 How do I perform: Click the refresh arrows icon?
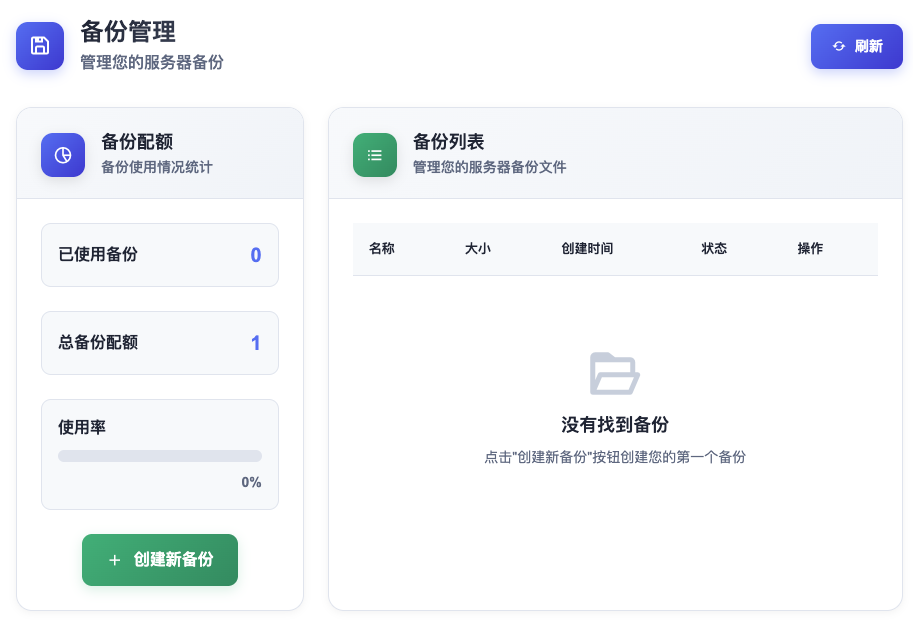tap(839, 46)
